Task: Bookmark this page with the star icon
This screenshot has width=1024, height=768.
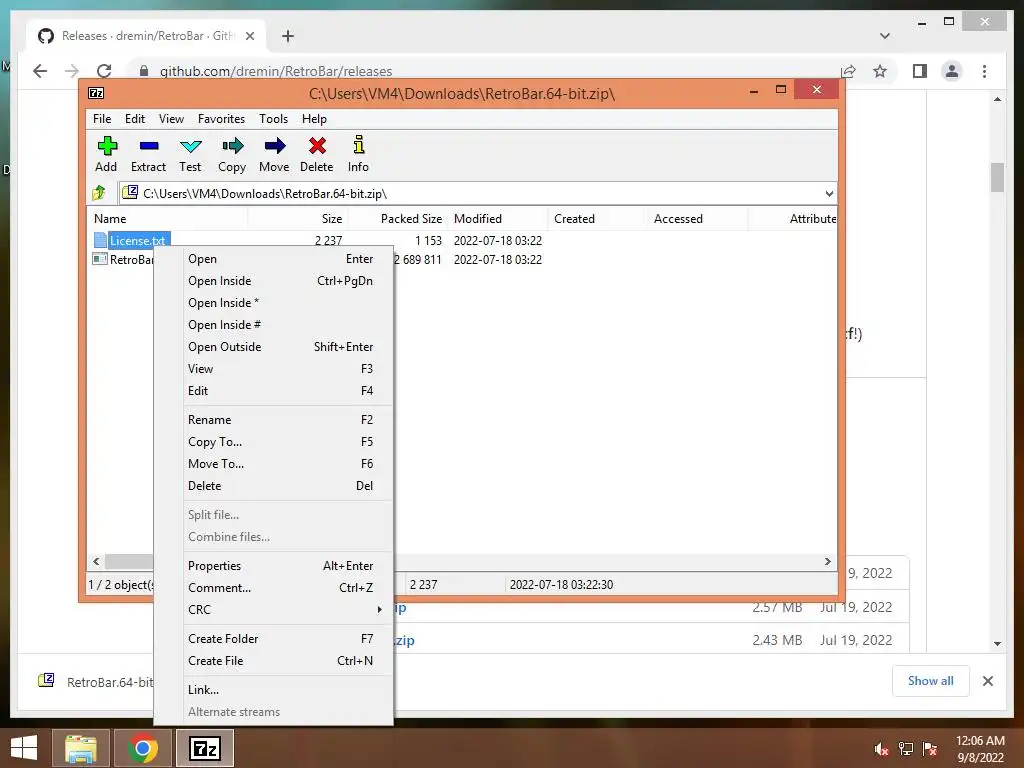Action: point(880,71)
